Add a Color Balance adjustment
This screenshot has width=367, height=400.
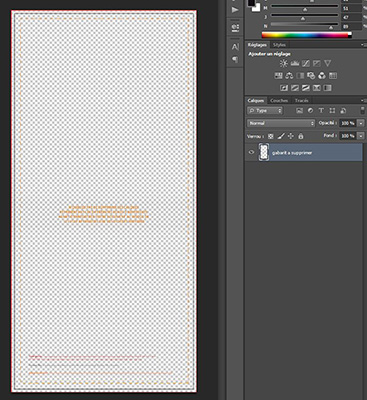coord(289,76)
